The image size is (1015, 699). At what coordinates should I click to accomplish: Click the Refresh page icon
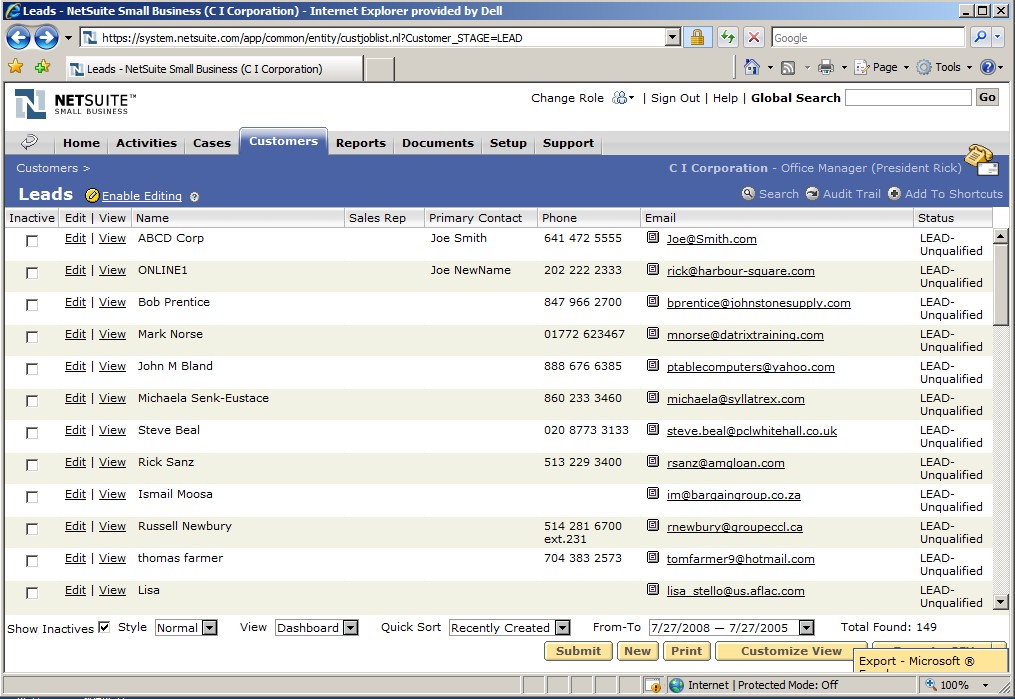(728, 38)
